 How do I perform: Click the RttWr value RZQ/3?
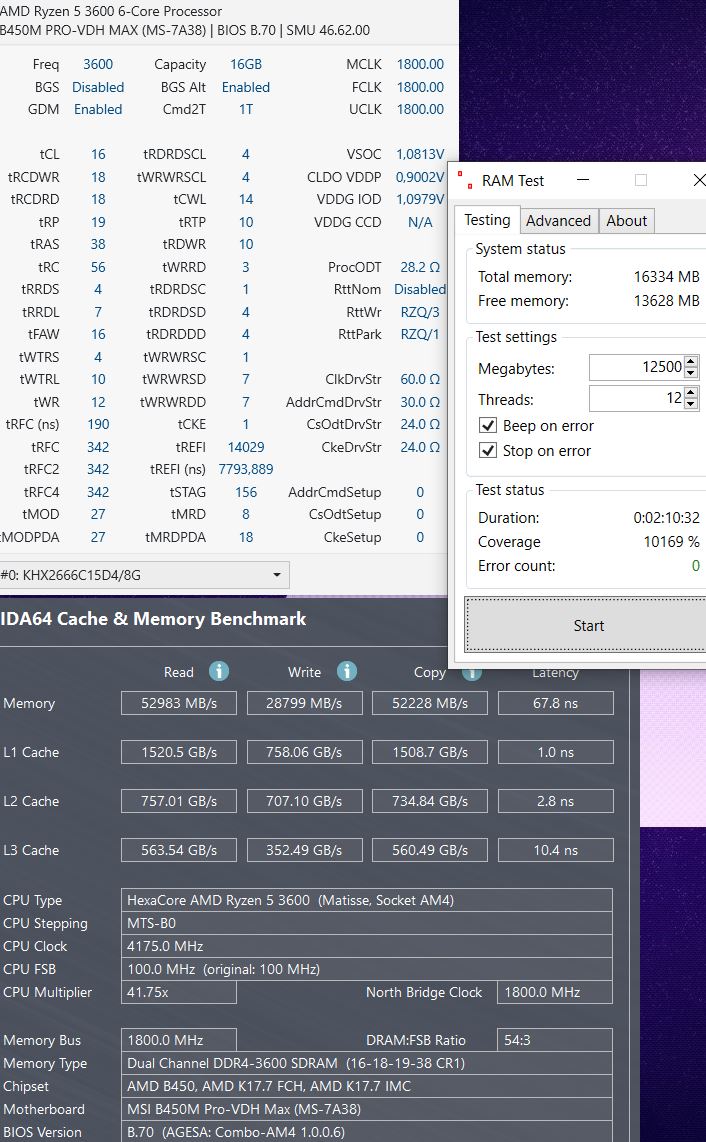[420, 312]
